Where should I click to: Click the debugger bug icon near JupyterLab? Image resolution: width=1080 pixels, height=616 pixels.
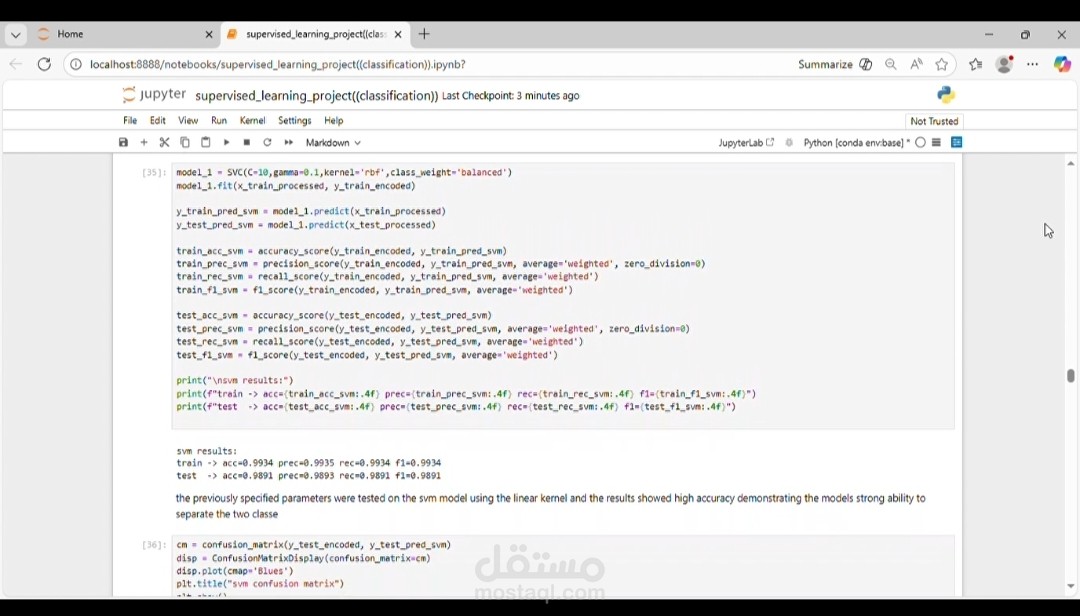pyautogui.click(x=789, y=143)
